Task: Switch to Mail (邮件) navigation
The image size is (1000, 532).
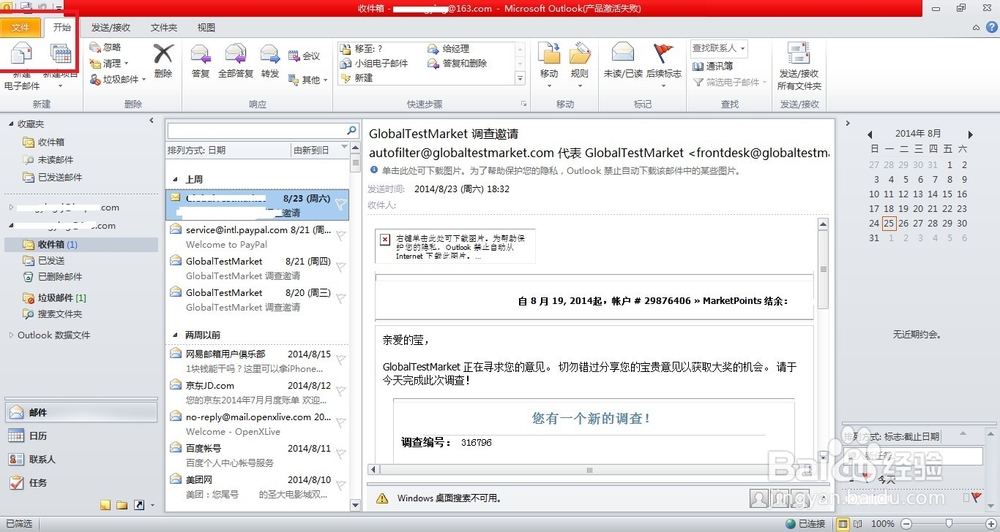Action: point(81,413)
